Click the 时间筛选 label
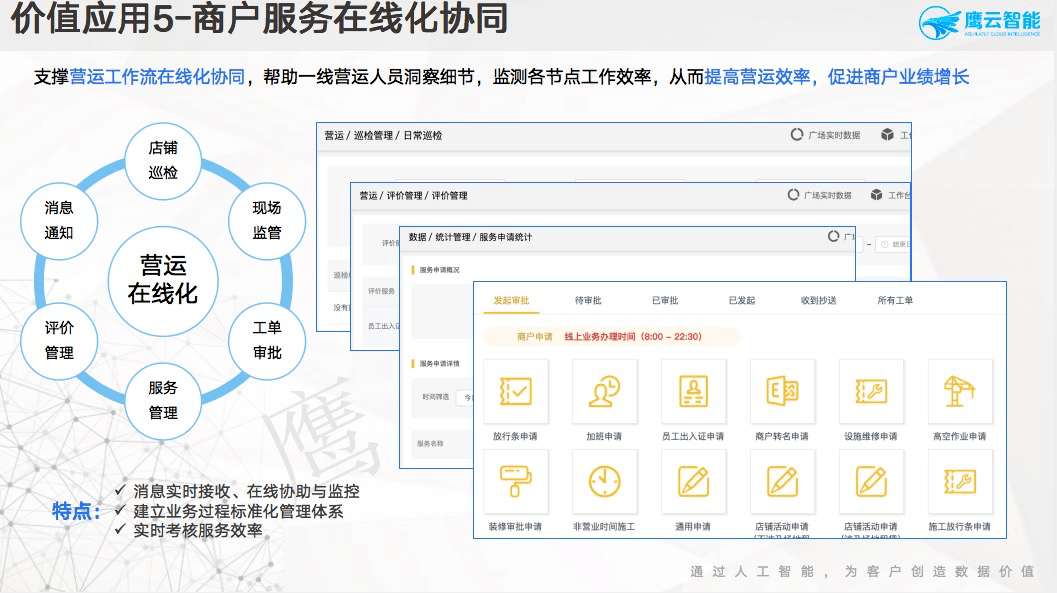This screenshot has width=1057, height=593. click(435, 397)
